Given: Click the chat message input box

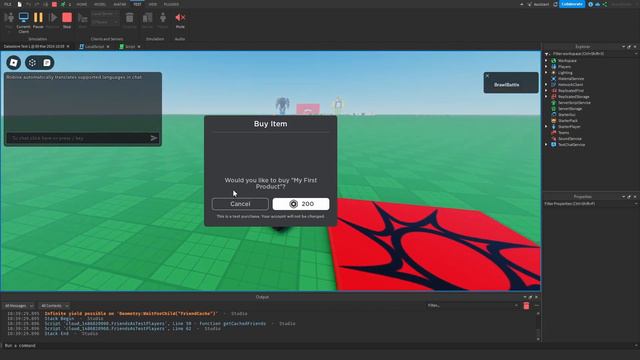Looking at the screenshot, I should (x=78, y=138).
